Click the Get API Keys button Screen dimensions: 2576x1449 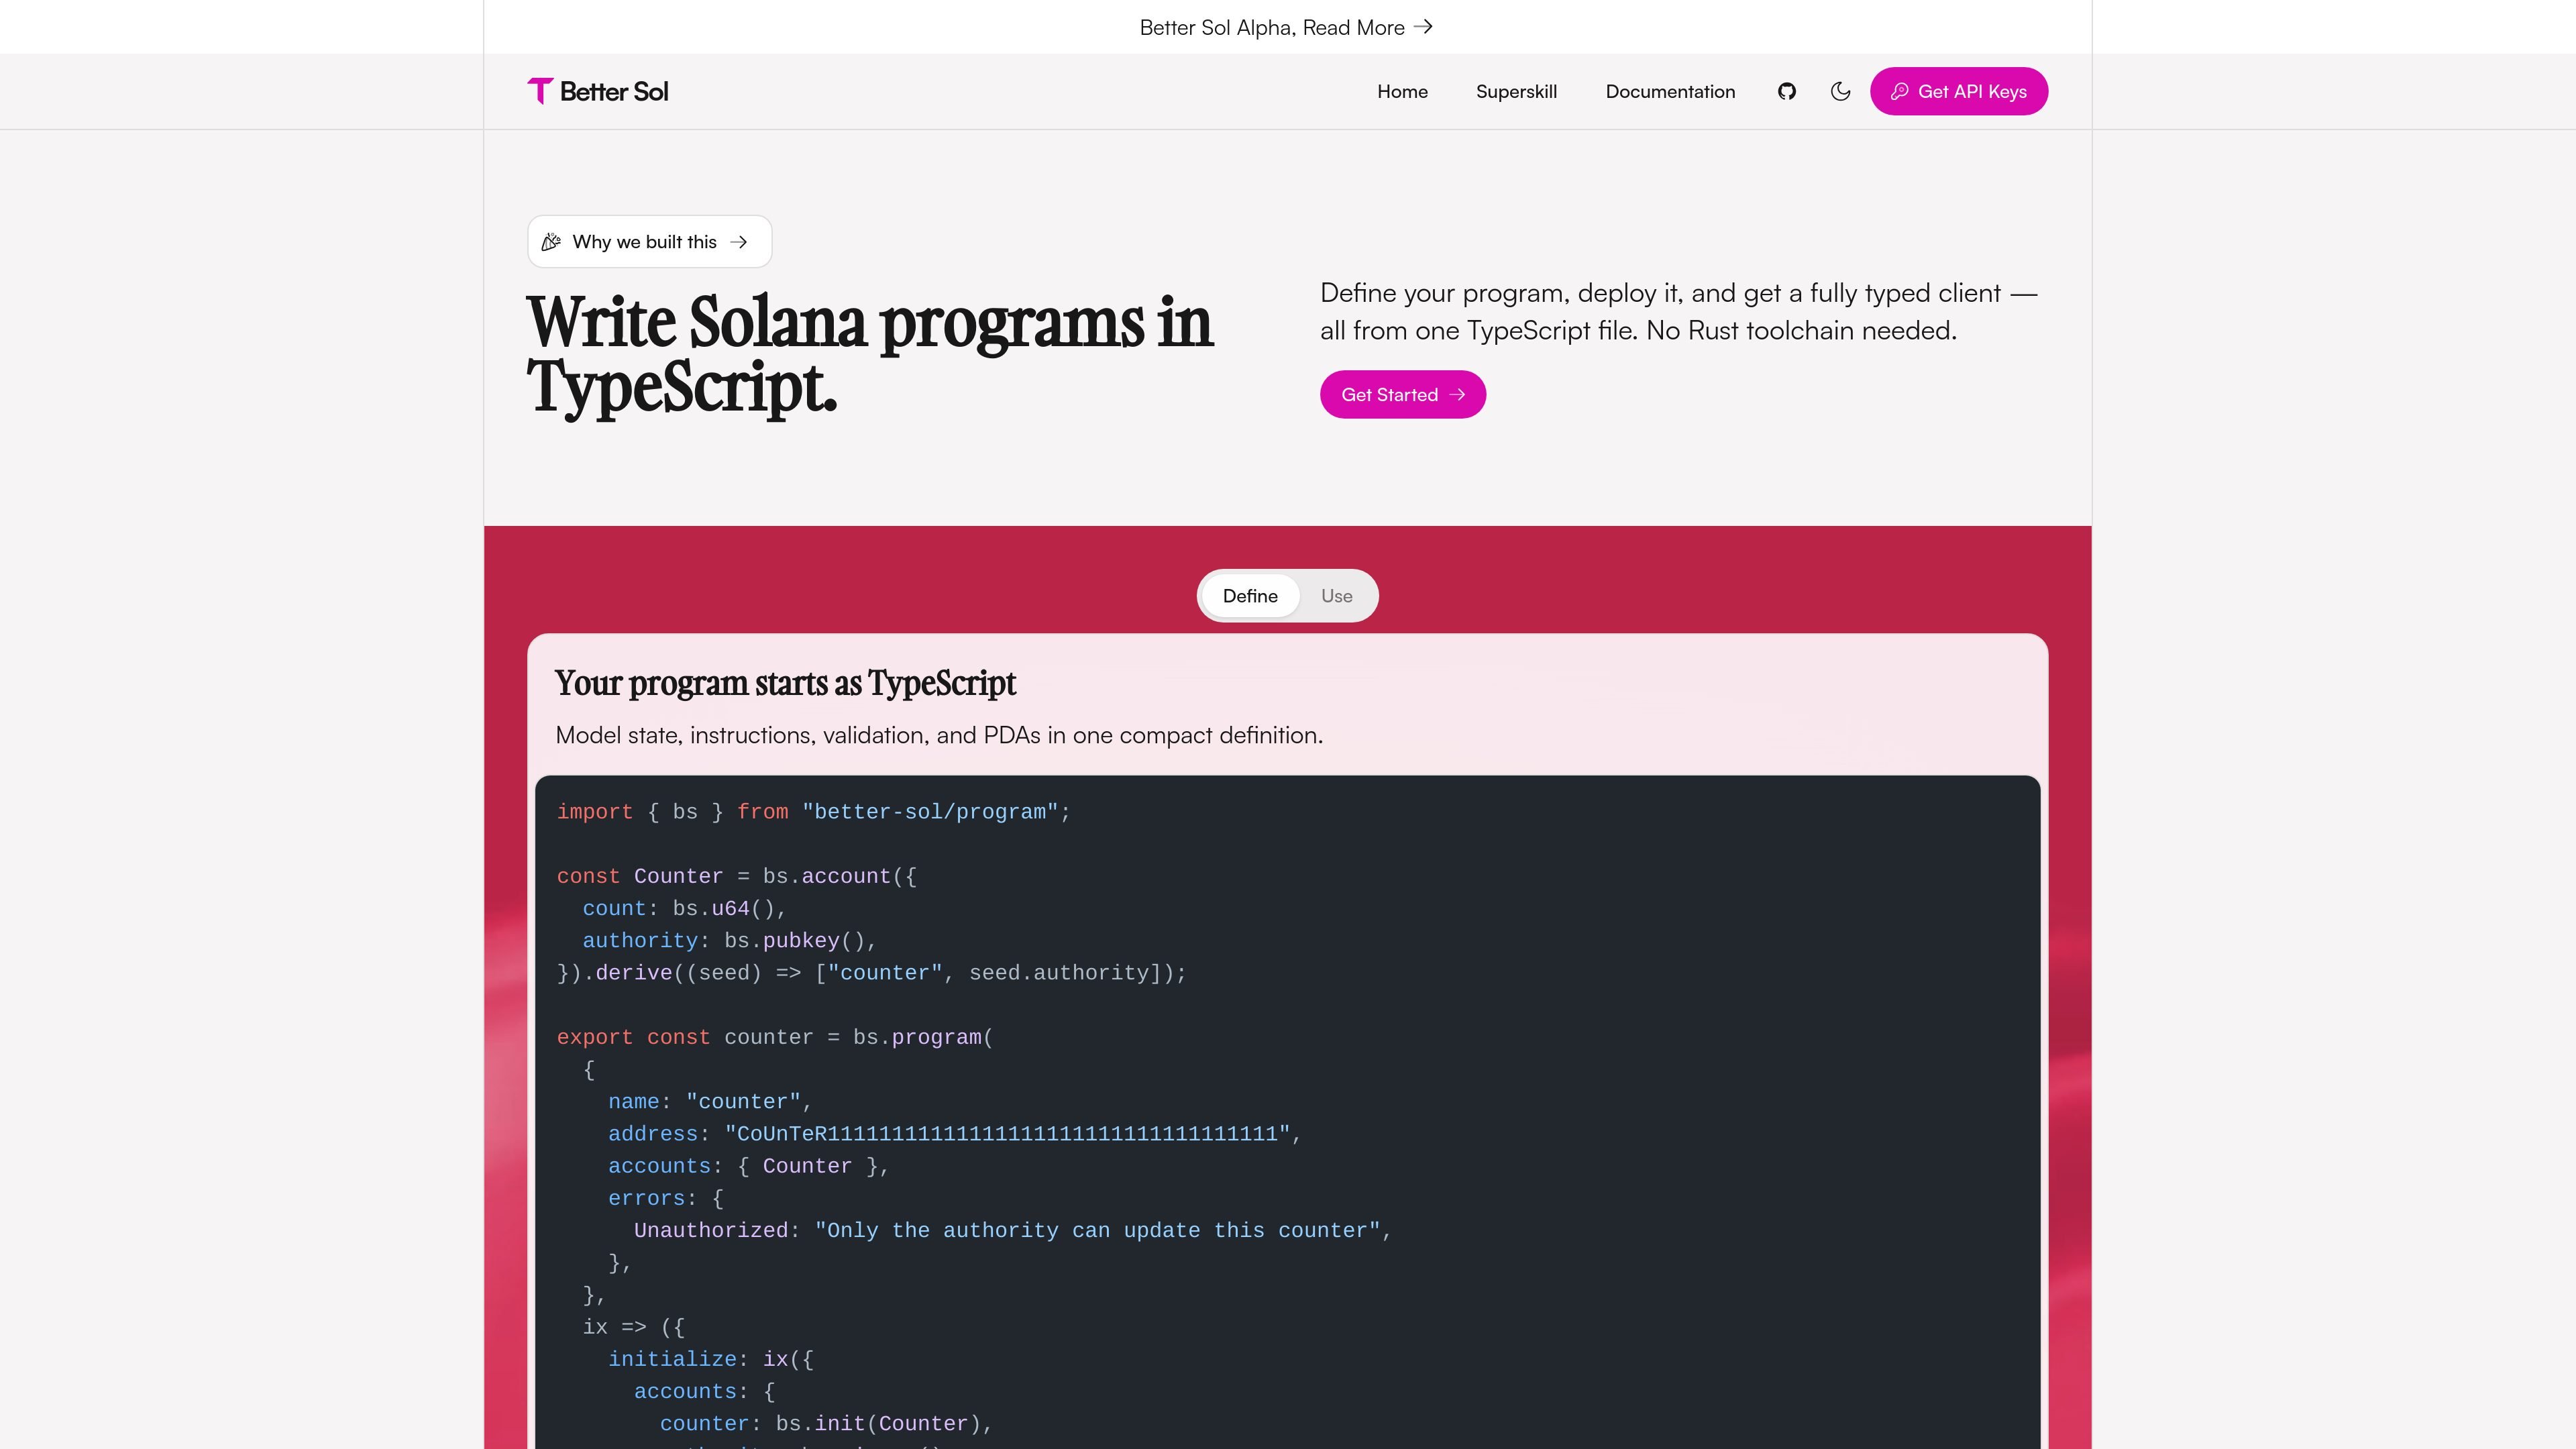pyautogui.click(x=1959, y=91)
